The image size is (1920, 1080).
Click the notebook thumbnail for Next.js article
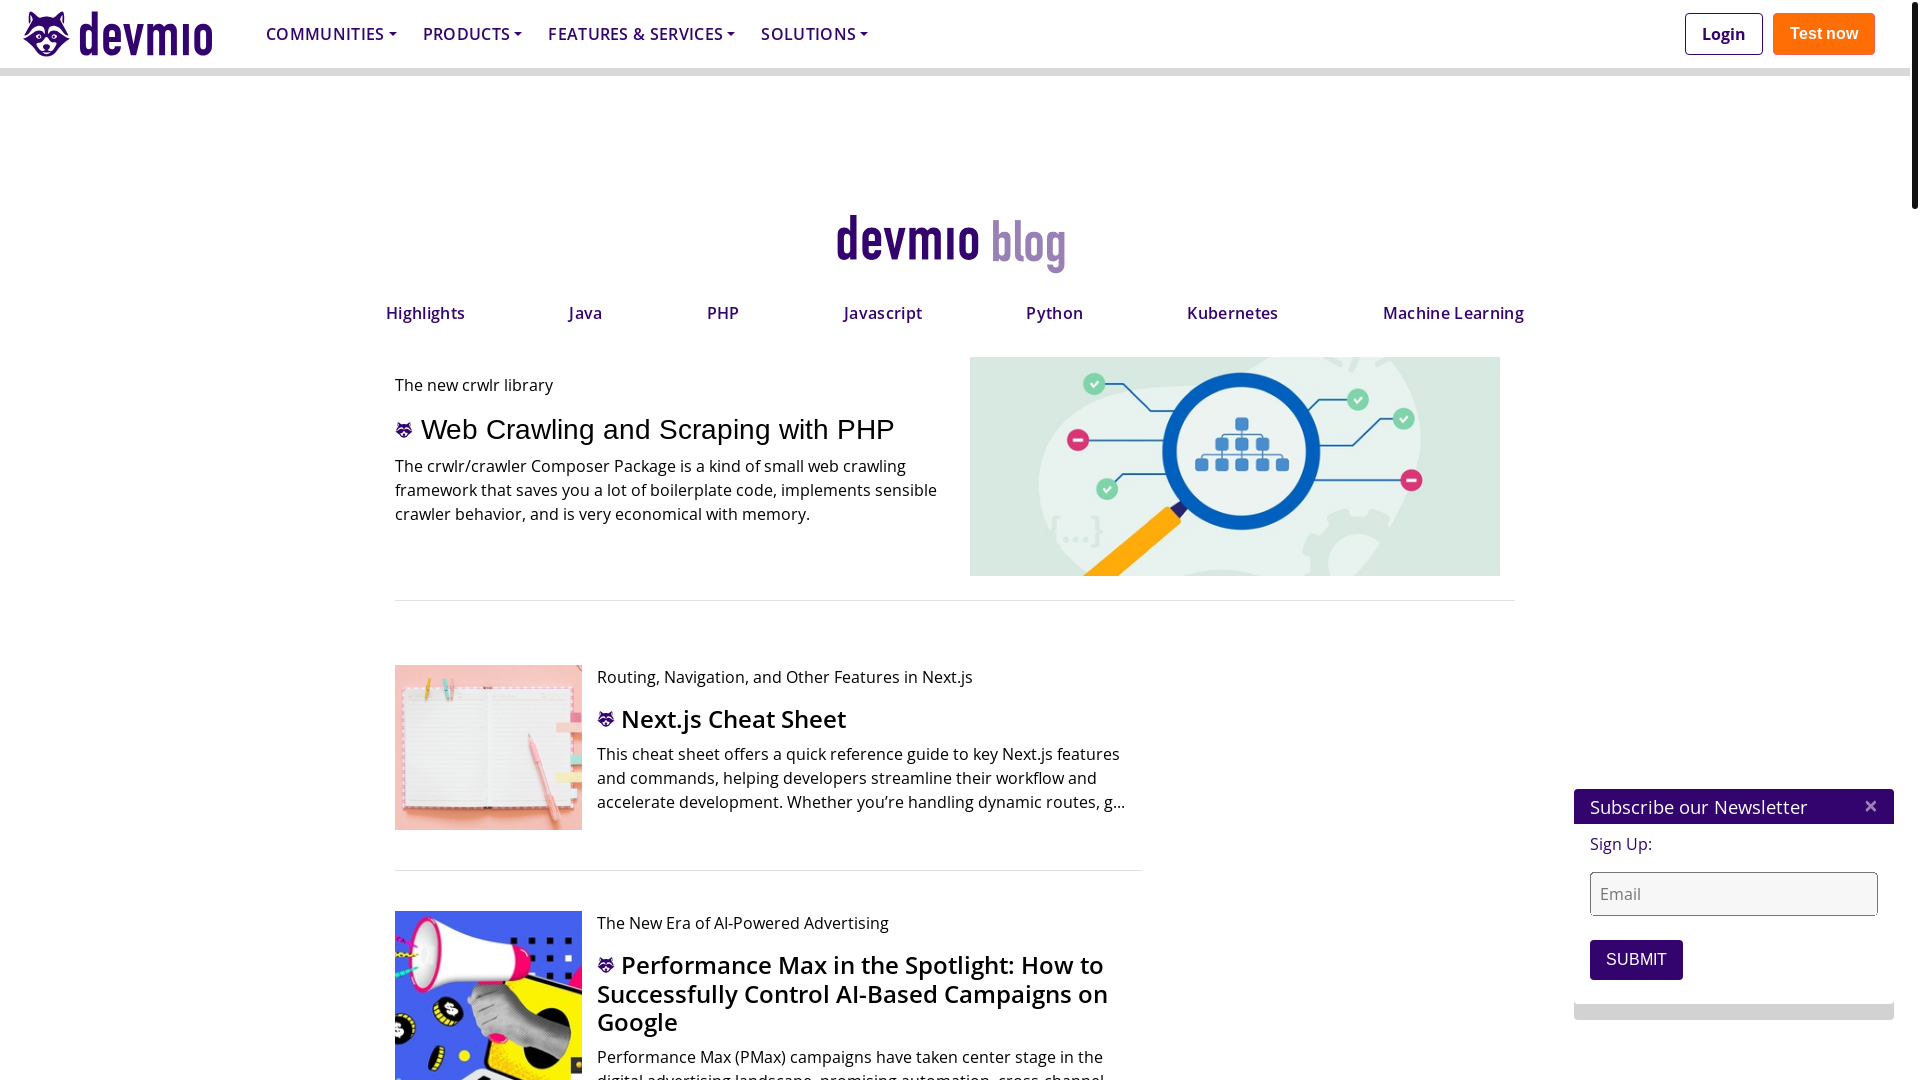[488, 747]
